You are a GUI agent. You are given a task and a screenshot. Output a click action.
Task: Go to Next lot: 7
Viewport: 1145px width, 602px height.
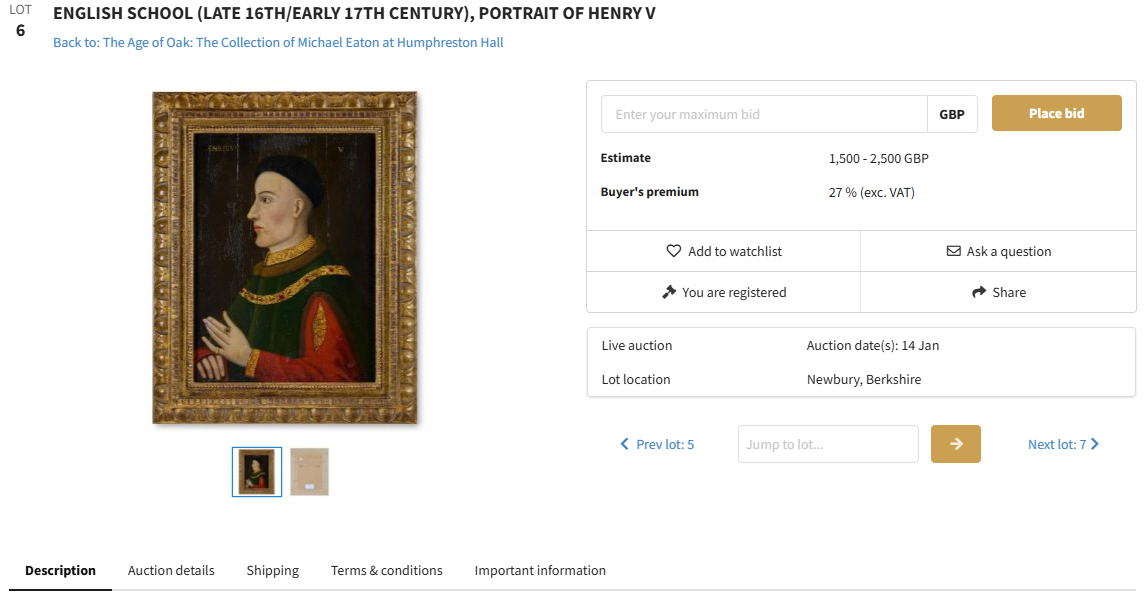point(1057,444)
